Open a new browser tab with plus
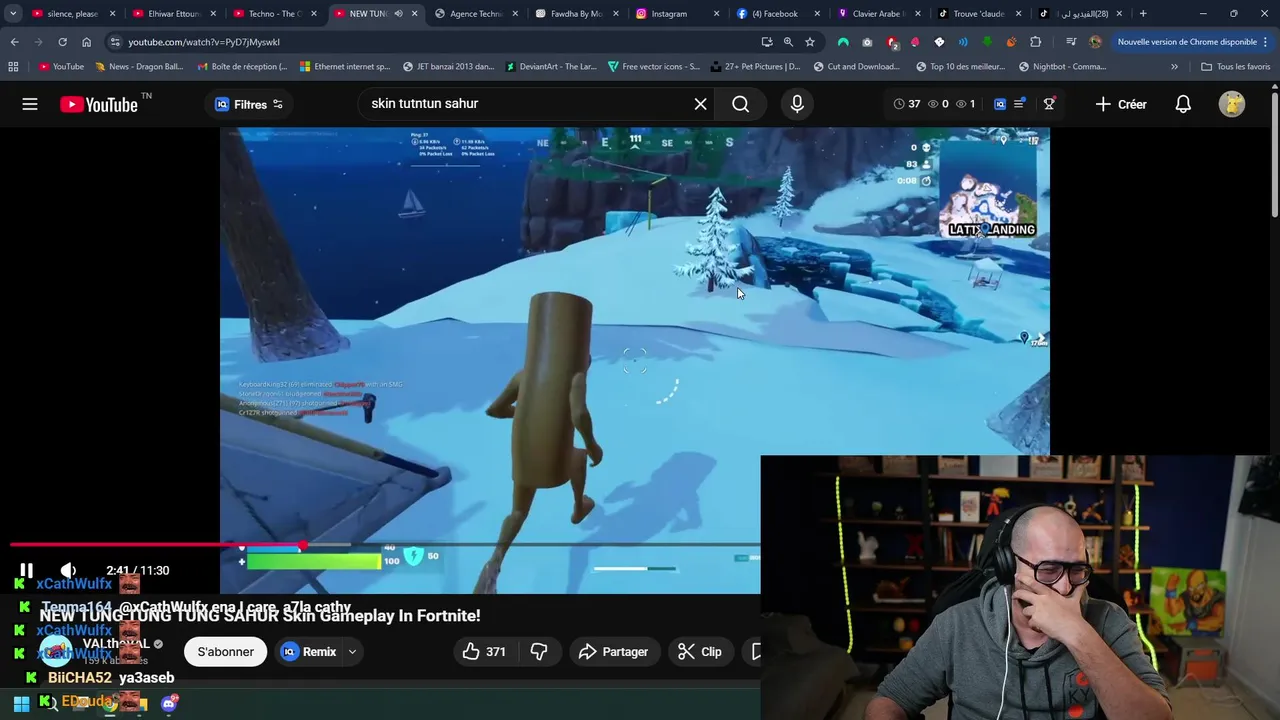 pyautogui.click(x=1143, y=14)
